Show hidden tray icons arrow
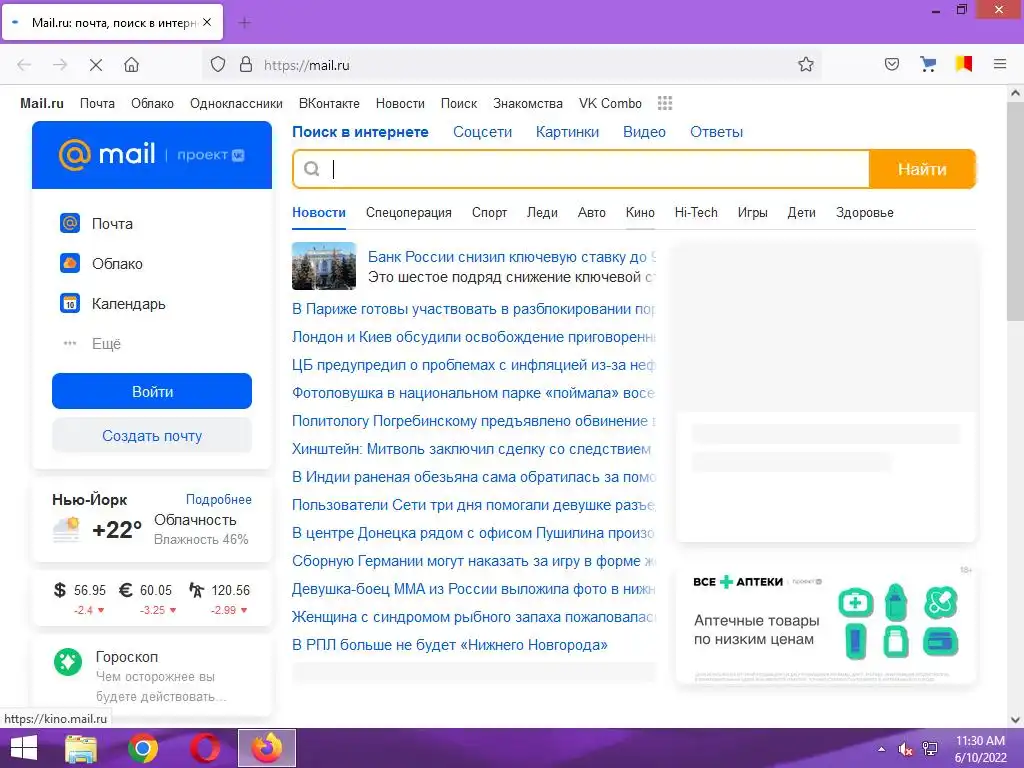This screenshot has width=1024, height=768. click(881, 749)
